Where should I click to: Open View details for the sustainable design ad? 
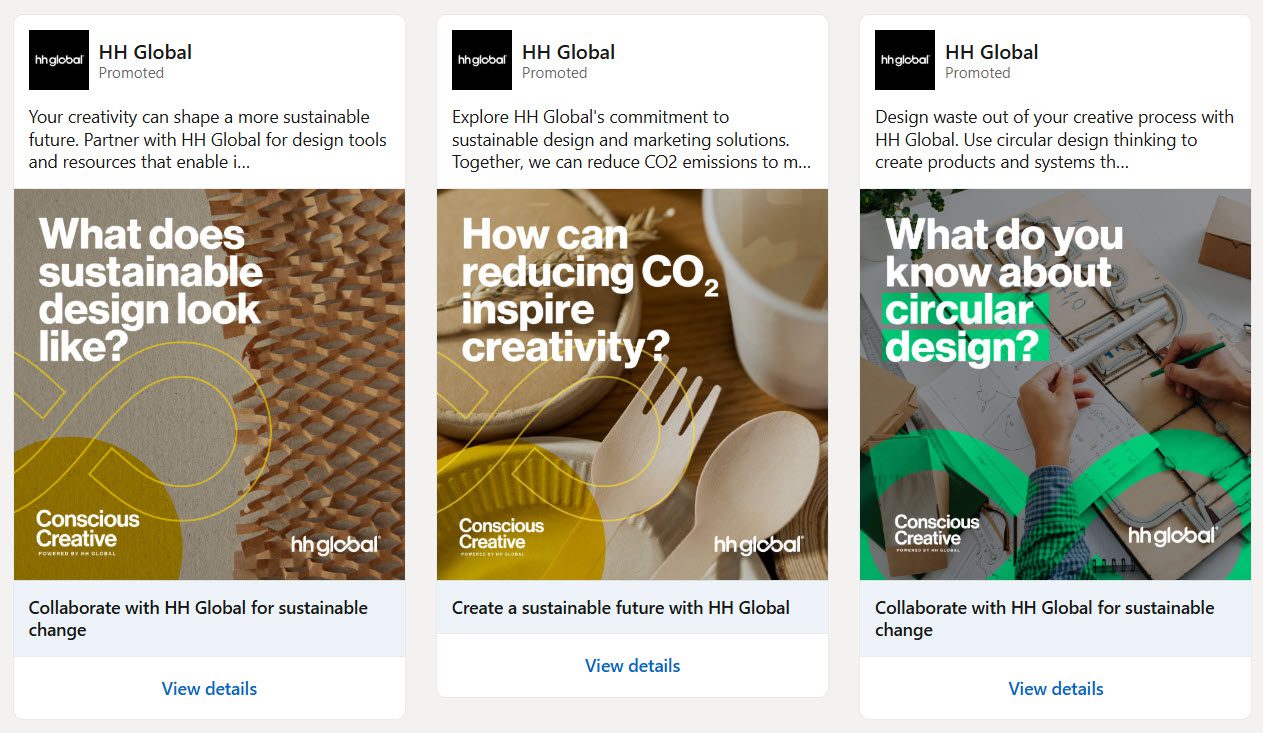tap(209, 688)
